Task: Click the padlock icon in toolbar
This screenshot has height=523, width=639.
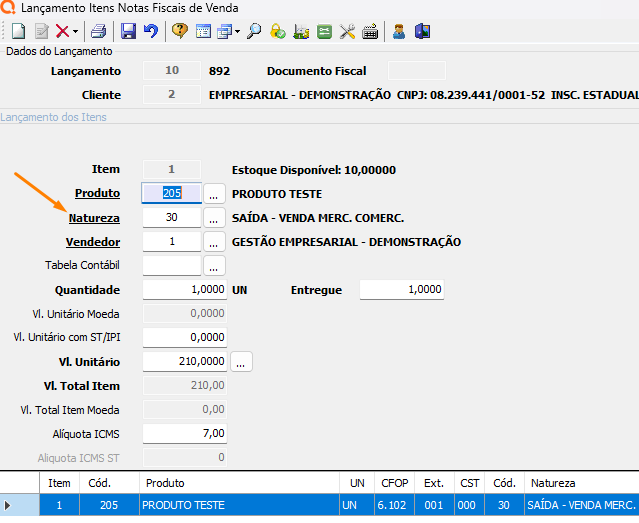Action: click(278, 32)
